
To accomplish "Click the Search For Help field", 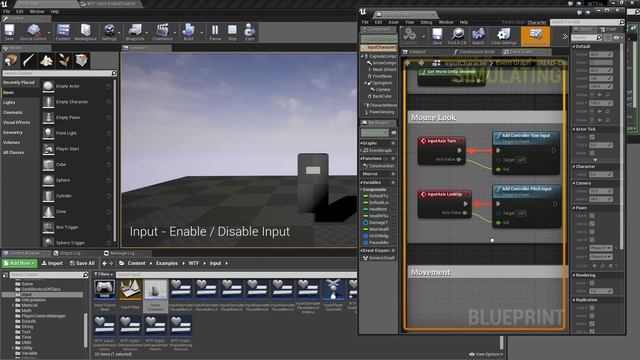I will click(x=587, y=22).
